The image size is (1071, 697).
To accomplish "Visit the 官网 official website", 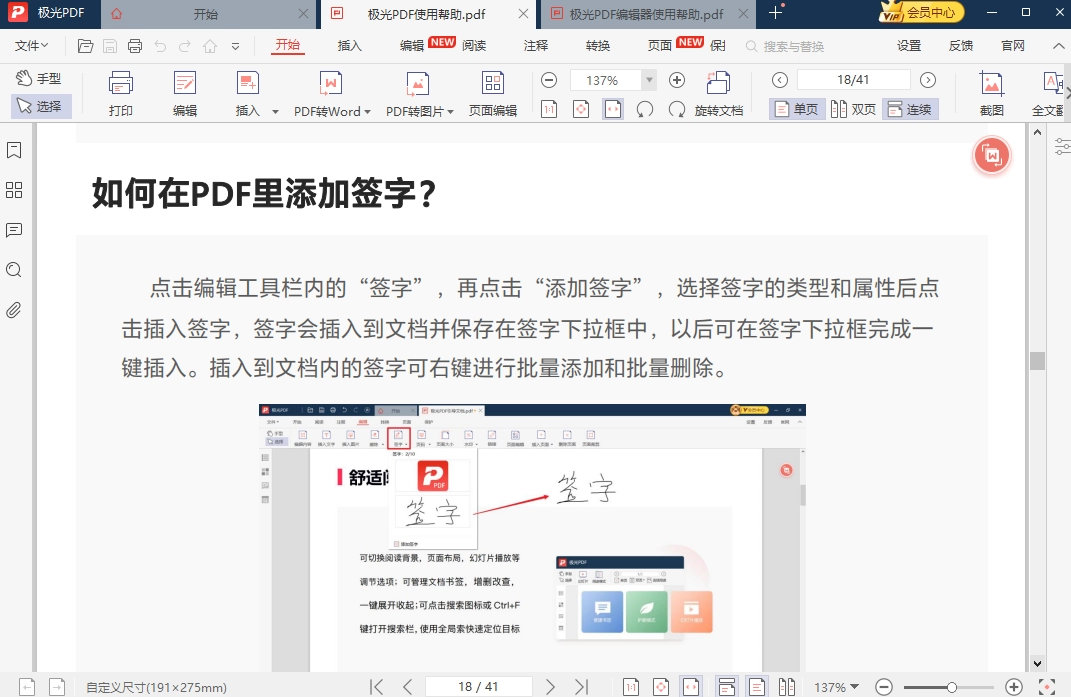I will tap(1012, 46).
